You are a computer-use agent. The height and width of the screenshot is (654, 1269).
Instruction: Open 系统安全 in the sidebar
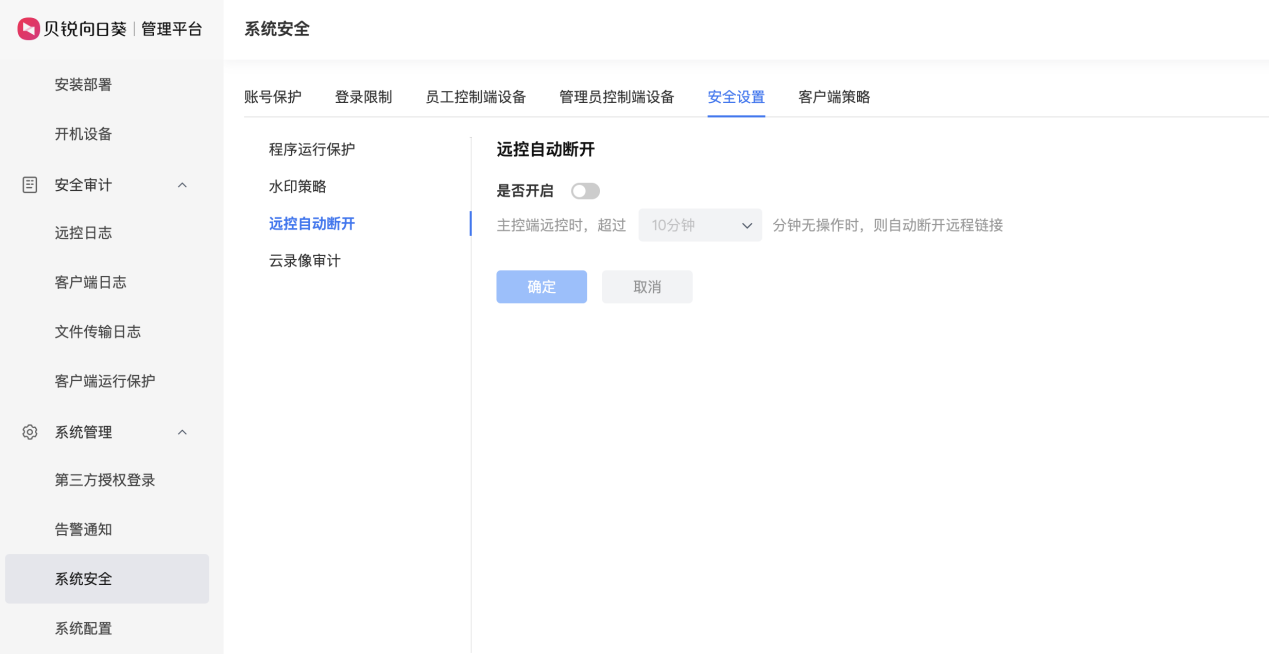click(107, 579)
